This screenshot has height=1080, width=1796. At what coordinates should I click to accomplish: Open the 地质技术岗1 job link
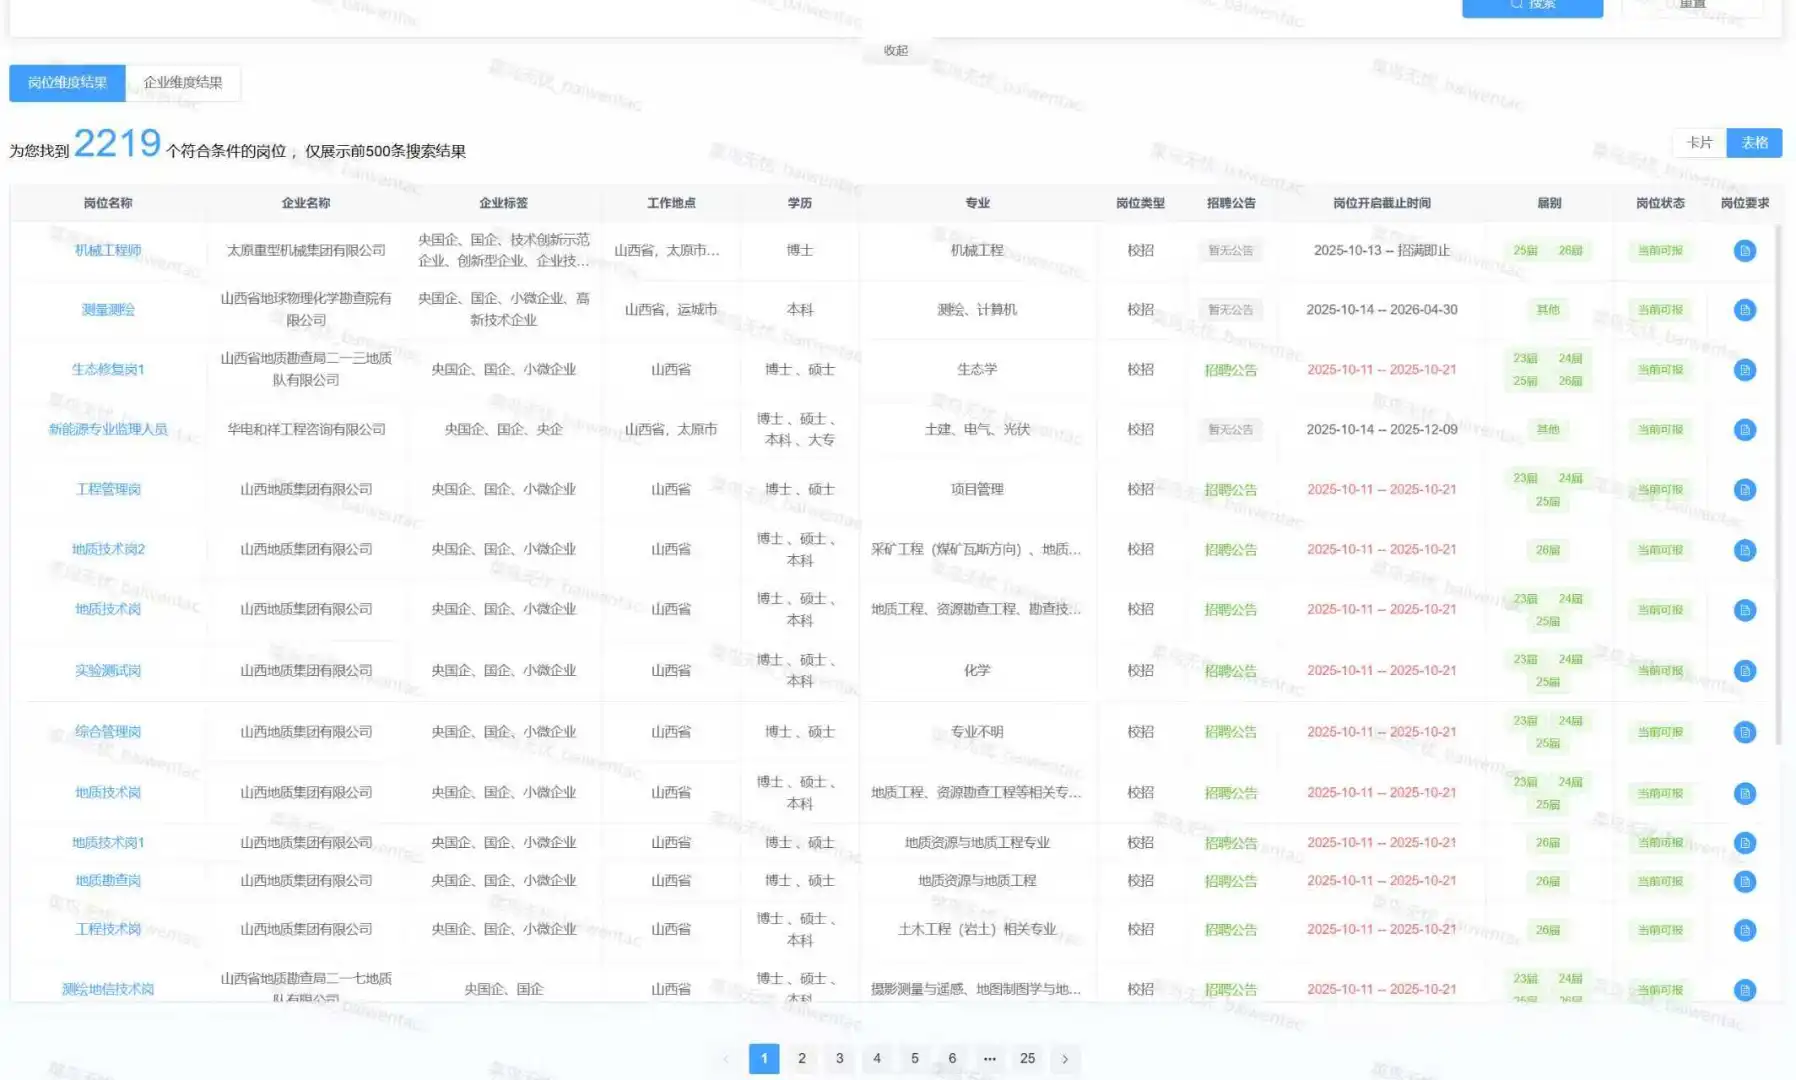pos(108,843)
